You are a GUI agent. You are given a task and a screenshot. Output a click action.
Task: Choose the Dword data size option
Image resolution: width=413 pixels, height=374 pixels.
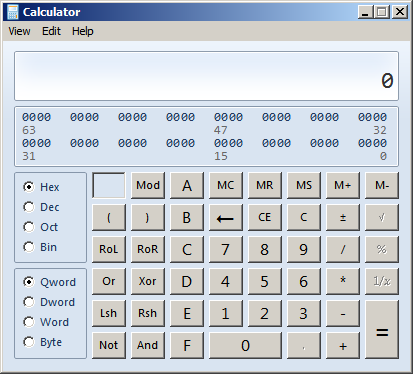pyautogui.click(x=29, y=302)
